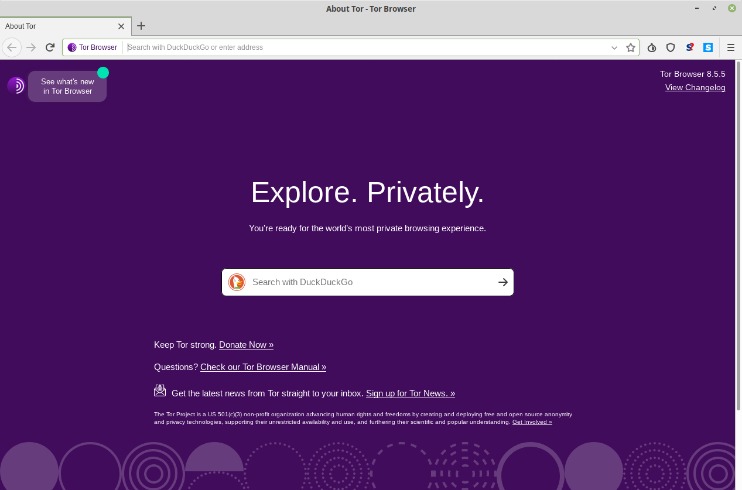Screen dimensions: 742x490
Task: Click See what's new in Tor Browser
Action: click(x=68, y=86)
